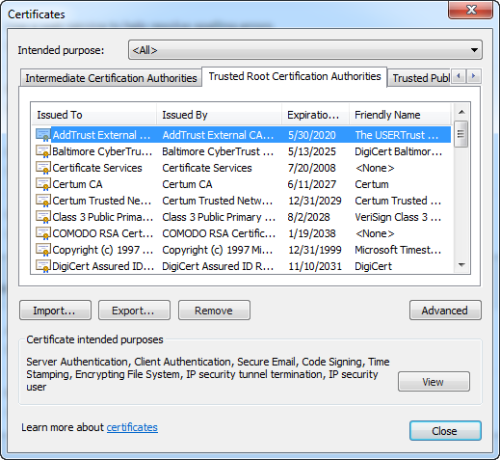Screen dimensions: 500x460
Task: Open the Intended purpose dropdown
Action: pos(305,50)
